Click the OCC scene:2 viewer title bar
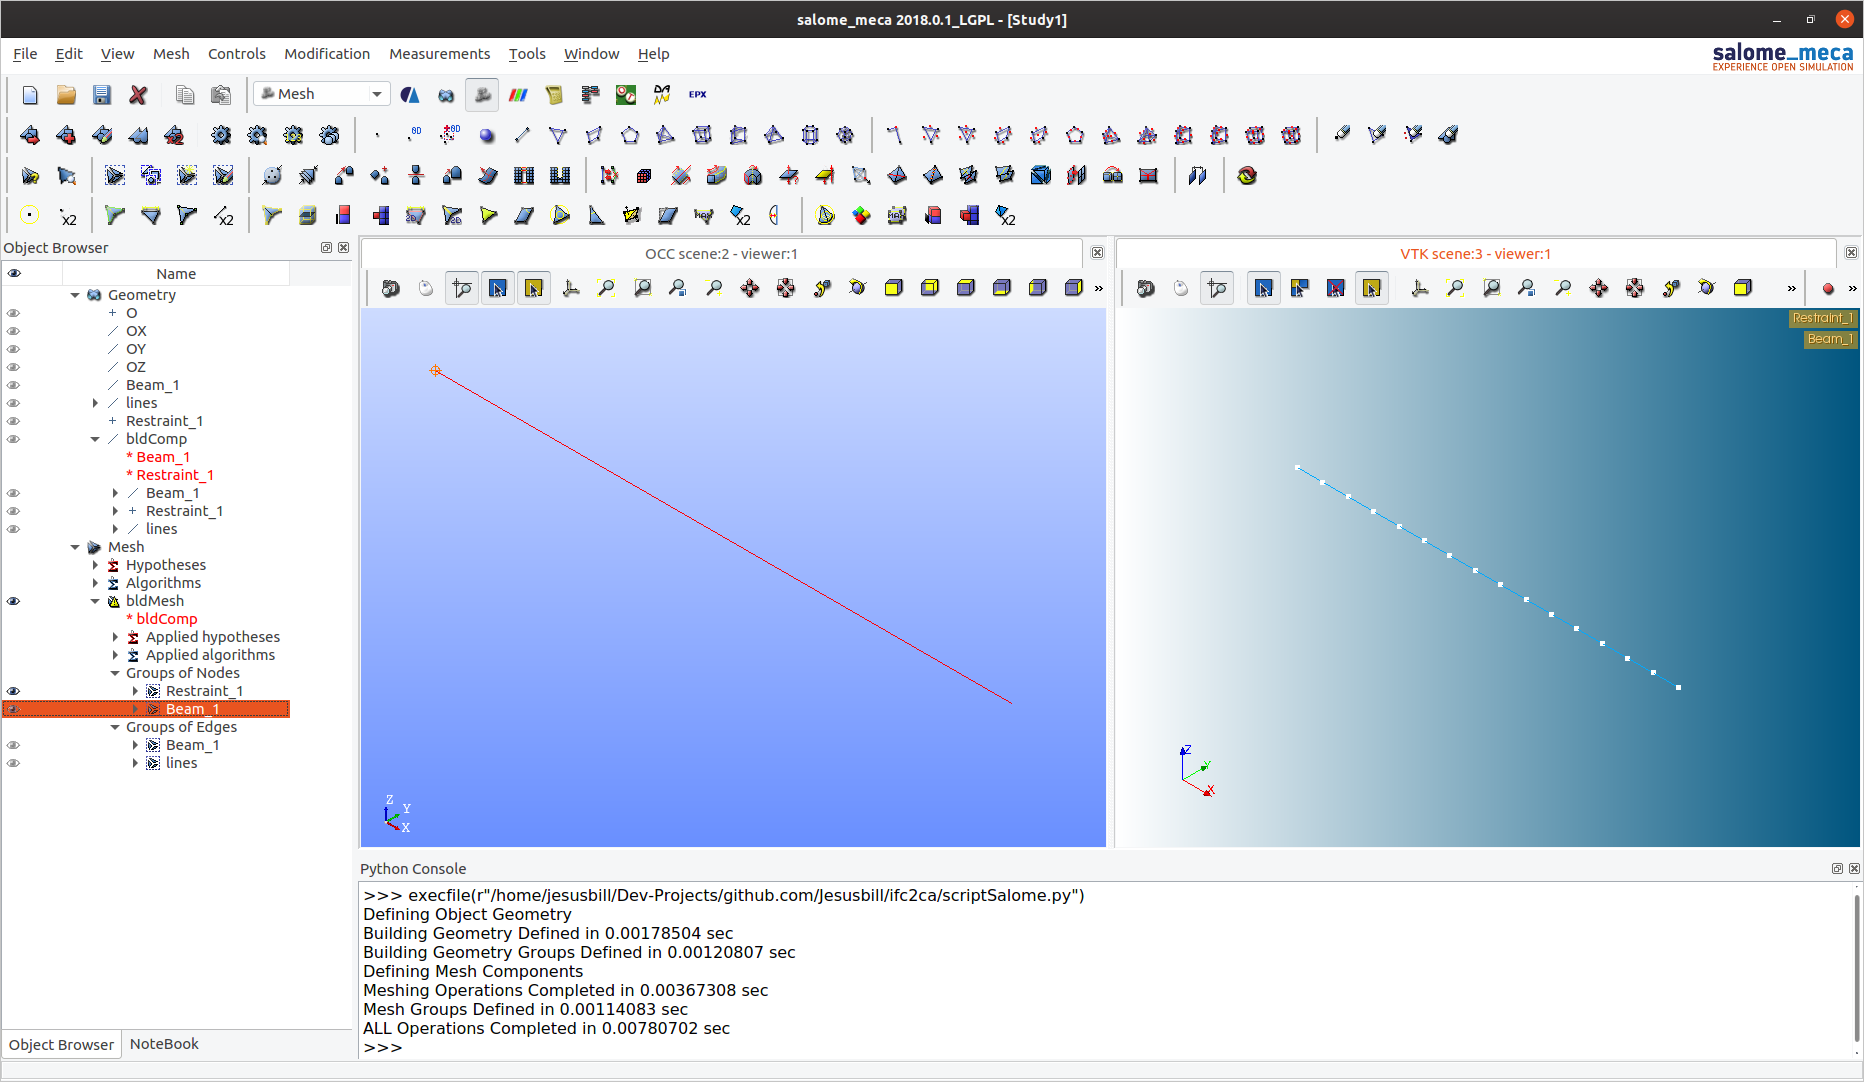 (x=722, y=253)
